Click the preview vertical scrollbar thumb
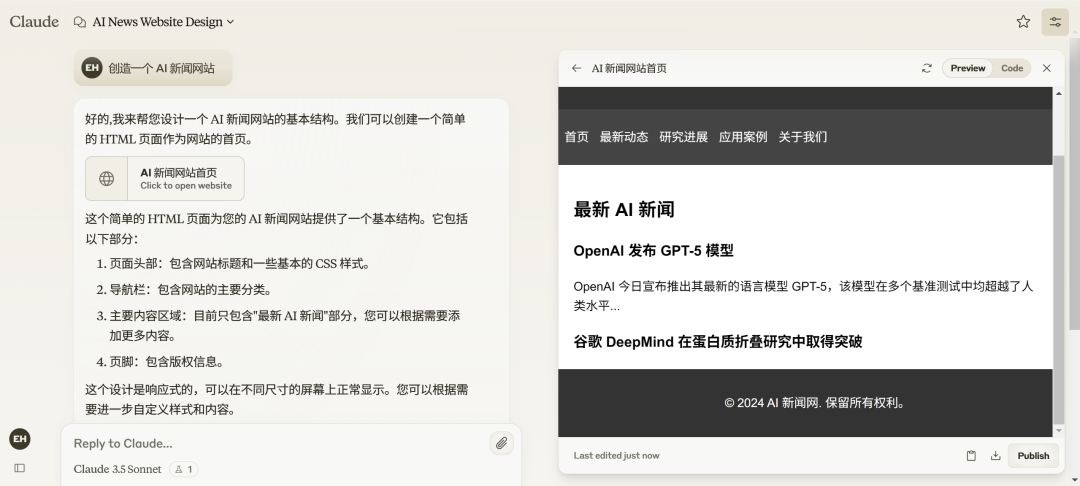The image size is (1080, 486). (1059, 289)
